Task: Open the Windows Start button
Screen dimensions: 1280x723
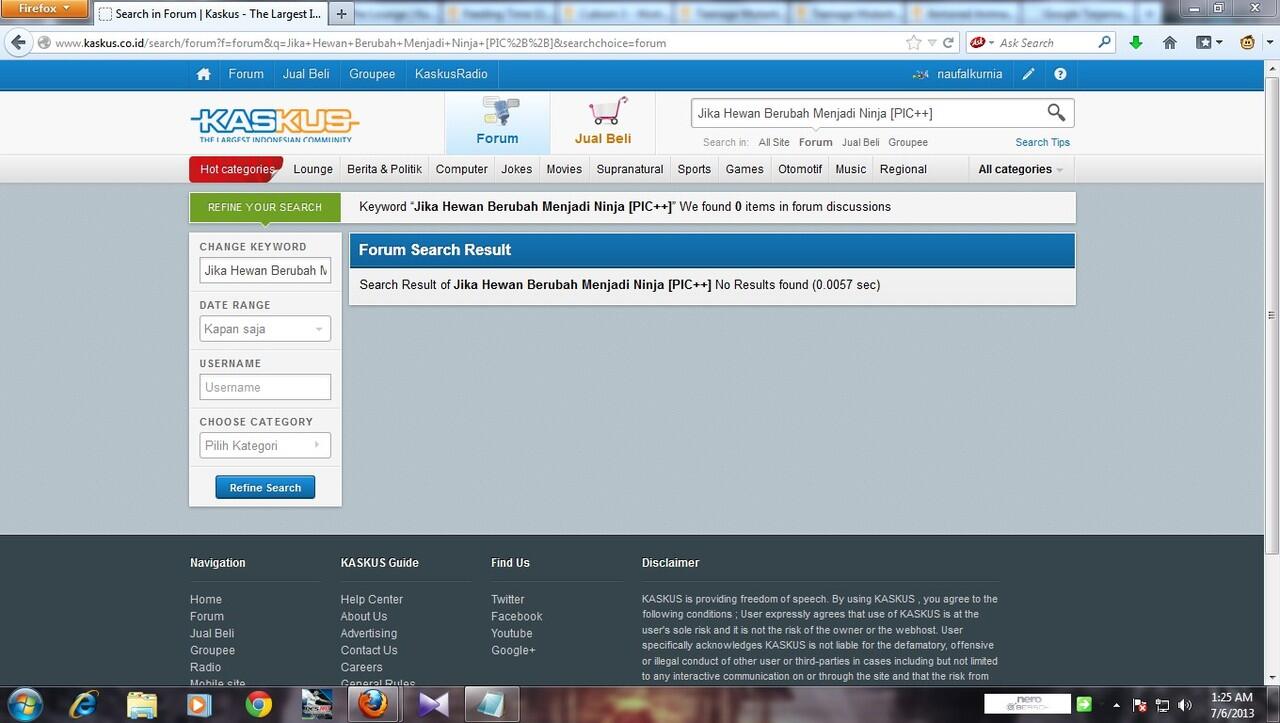Action: coord(24,704)
